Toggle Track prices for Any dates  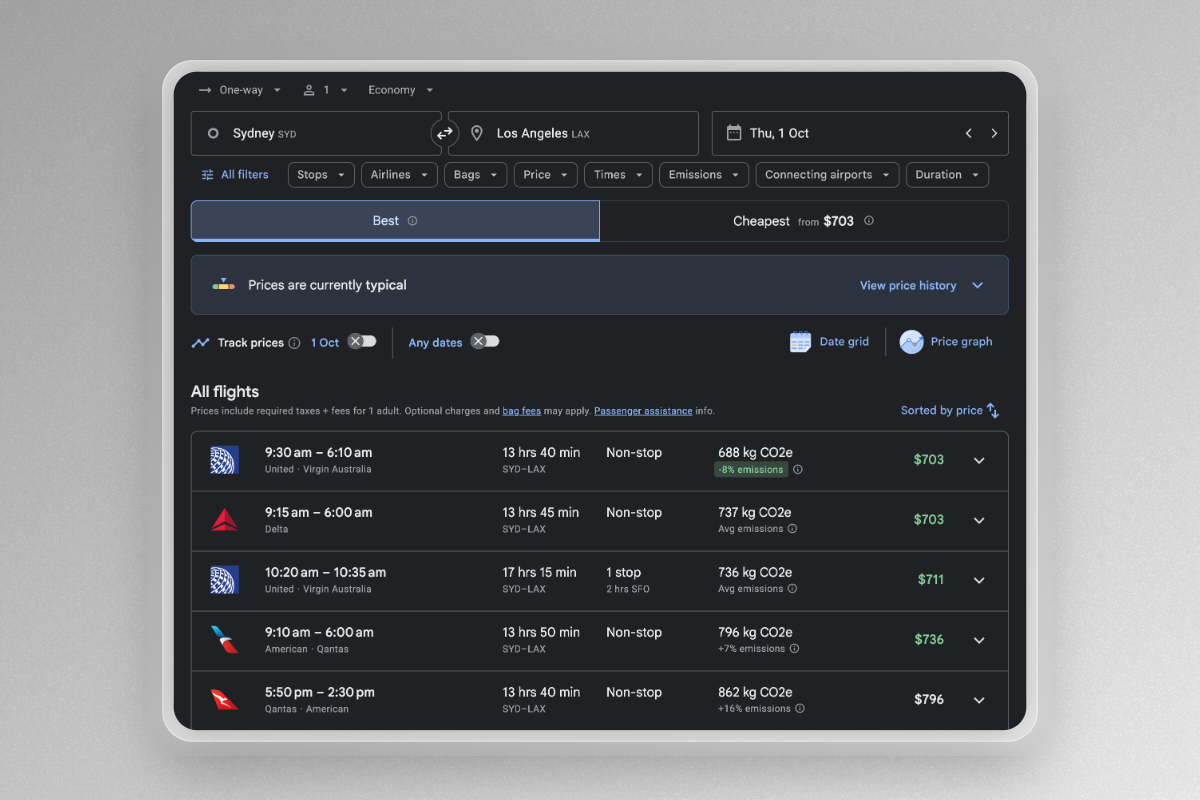(485, 341)
